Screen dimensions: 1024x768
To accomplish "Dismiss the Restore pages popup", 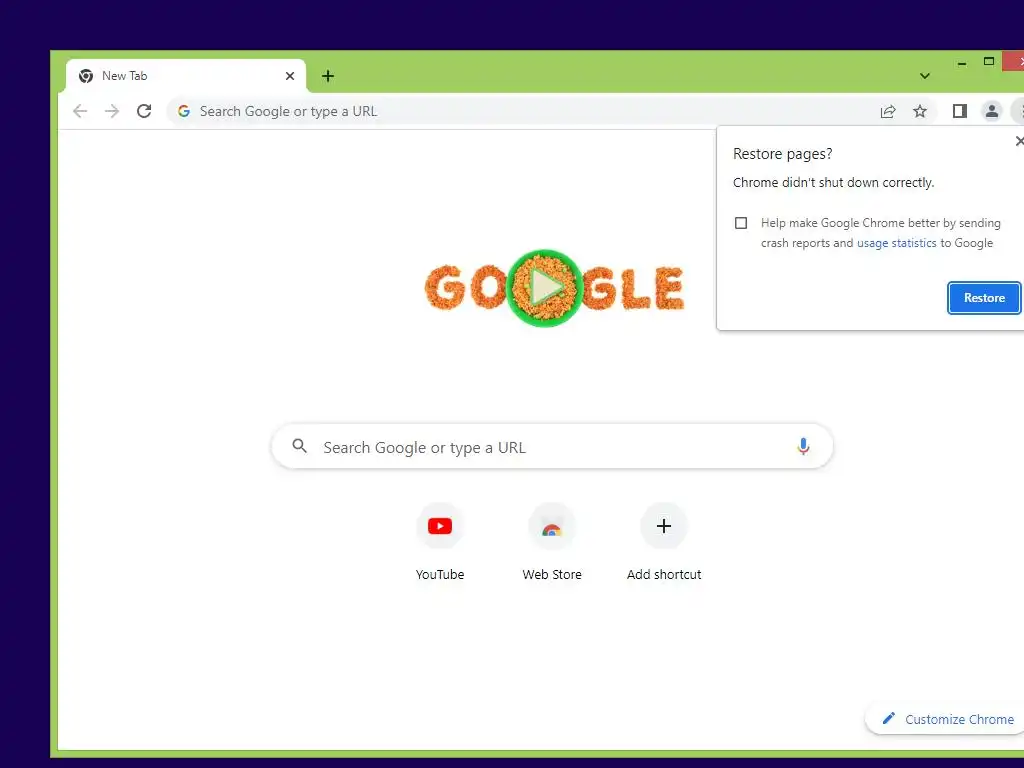I will coord(1019,141).
